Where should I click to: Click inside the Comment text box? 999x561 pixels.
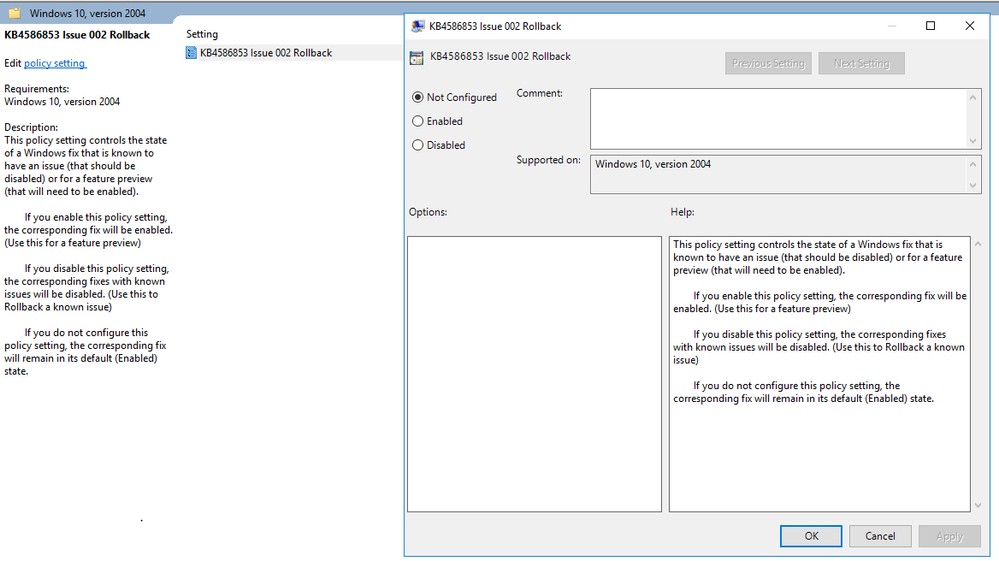click(779, 118)
